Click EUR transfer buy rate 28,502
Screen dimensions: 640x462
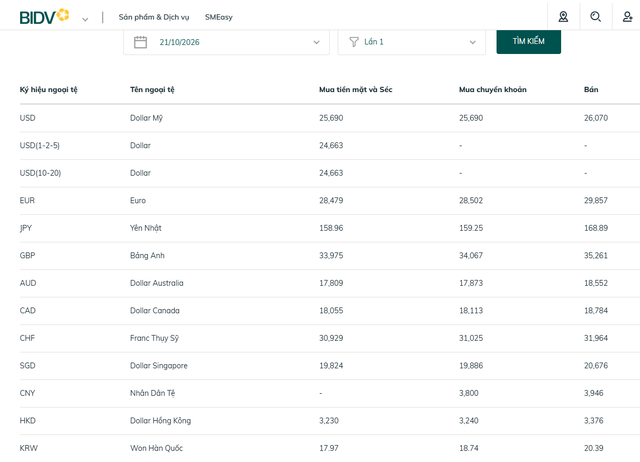[x=471, y=200]
